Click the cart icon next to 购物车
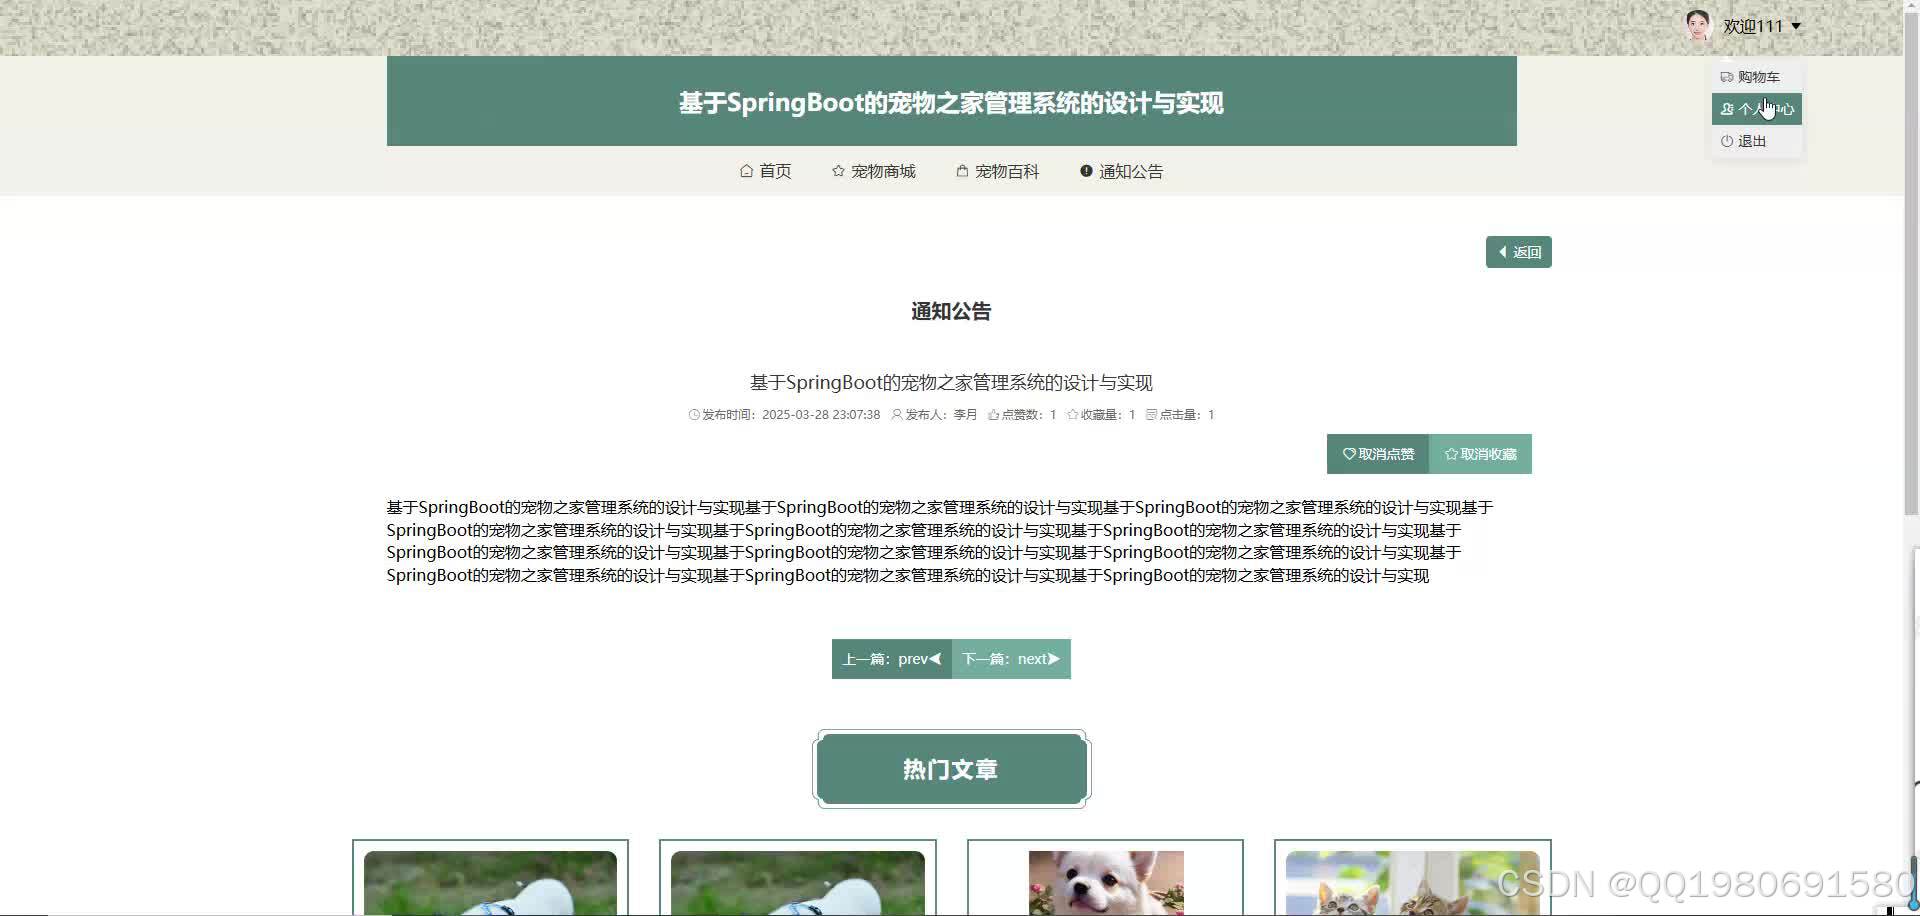The width and height of the screenshot is (1920, 916). 1726,76
